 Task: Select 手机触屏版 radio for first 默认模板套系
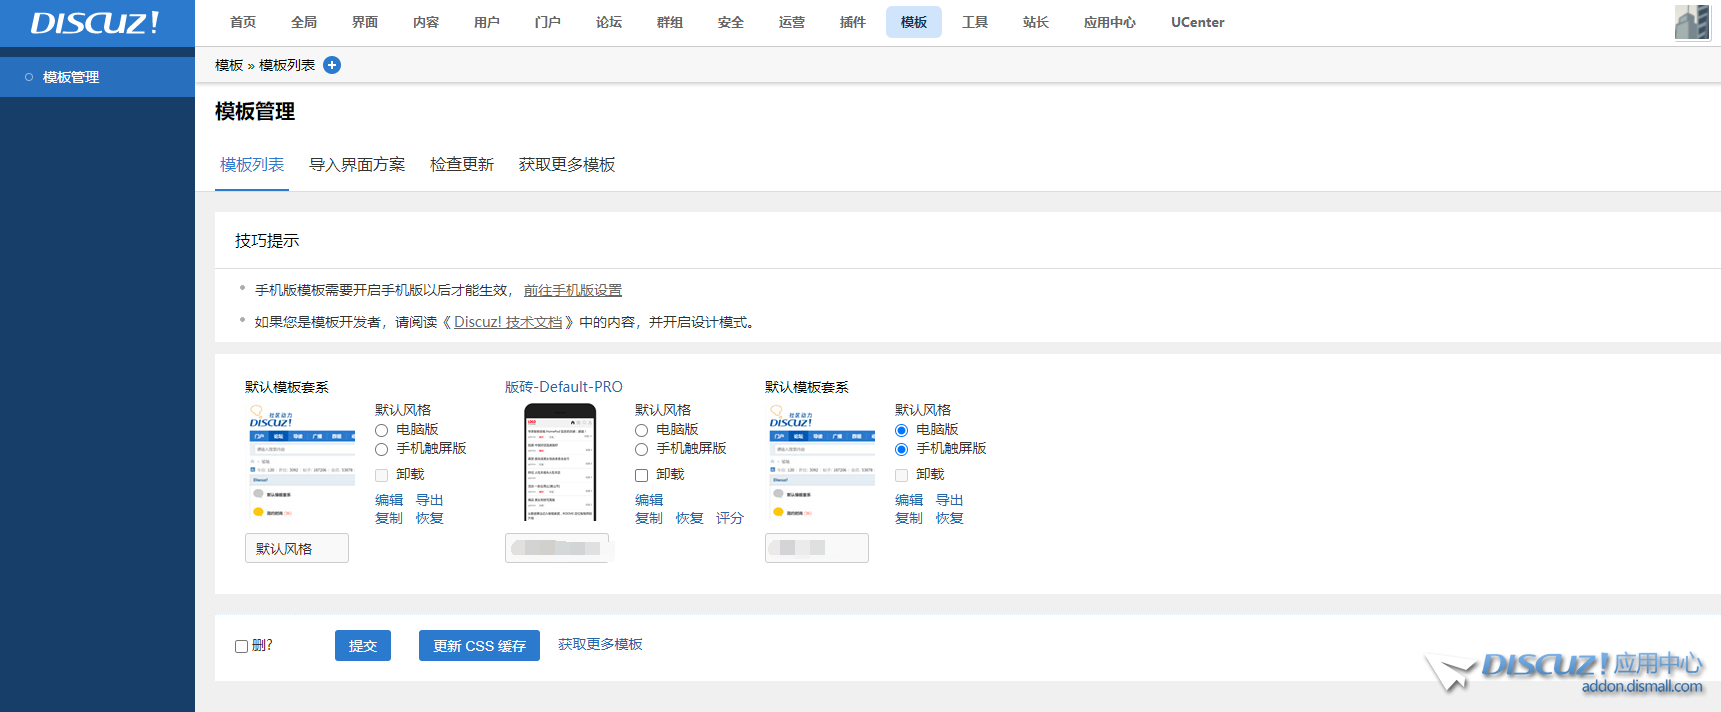tap(381, 449)
